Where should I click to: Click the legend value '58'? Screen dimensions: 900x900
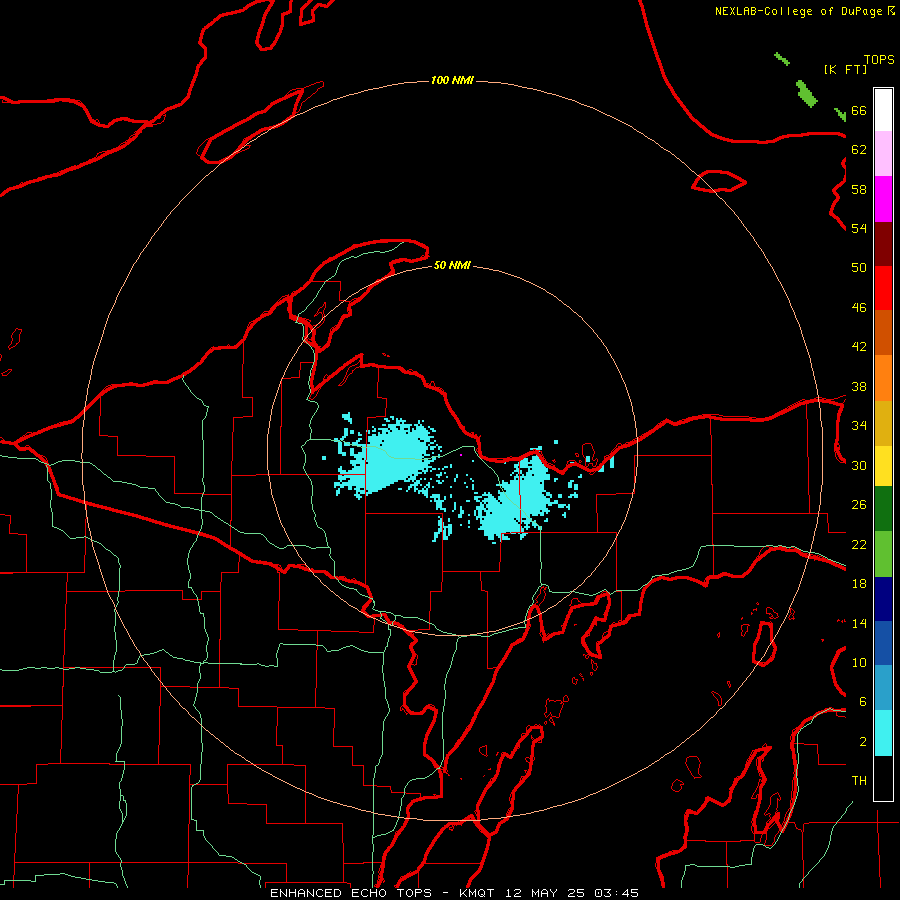click(x=859, y=189)
